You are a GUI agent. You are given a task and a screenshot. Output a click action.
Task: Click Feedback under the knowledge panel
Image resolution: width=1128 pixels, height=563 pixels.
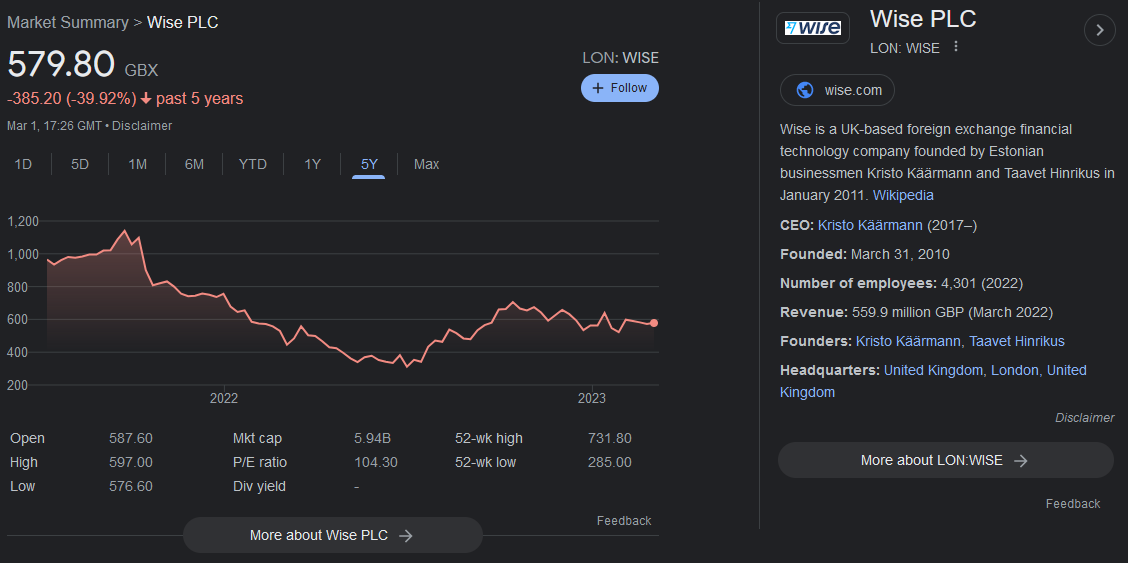click(x=1073, y=503)
